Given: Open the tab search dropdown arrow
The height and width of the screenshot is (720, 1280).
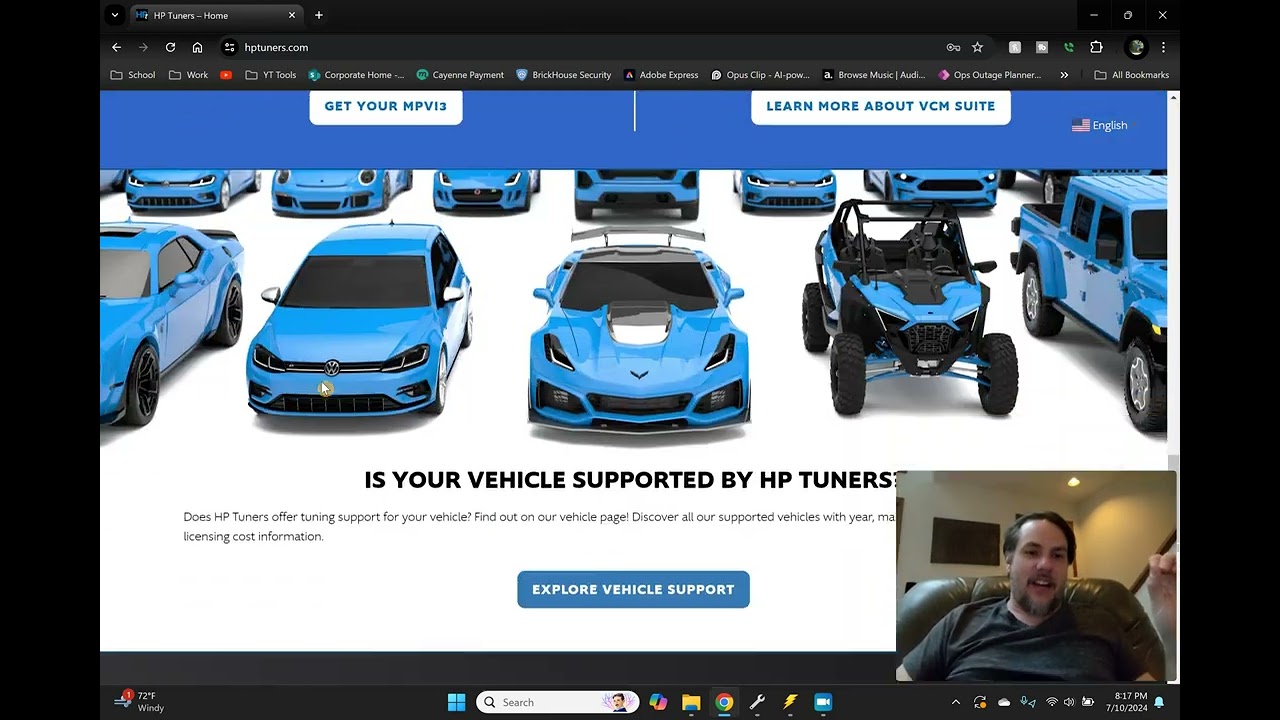Looking at the screenshot, I should pos(115,15).
